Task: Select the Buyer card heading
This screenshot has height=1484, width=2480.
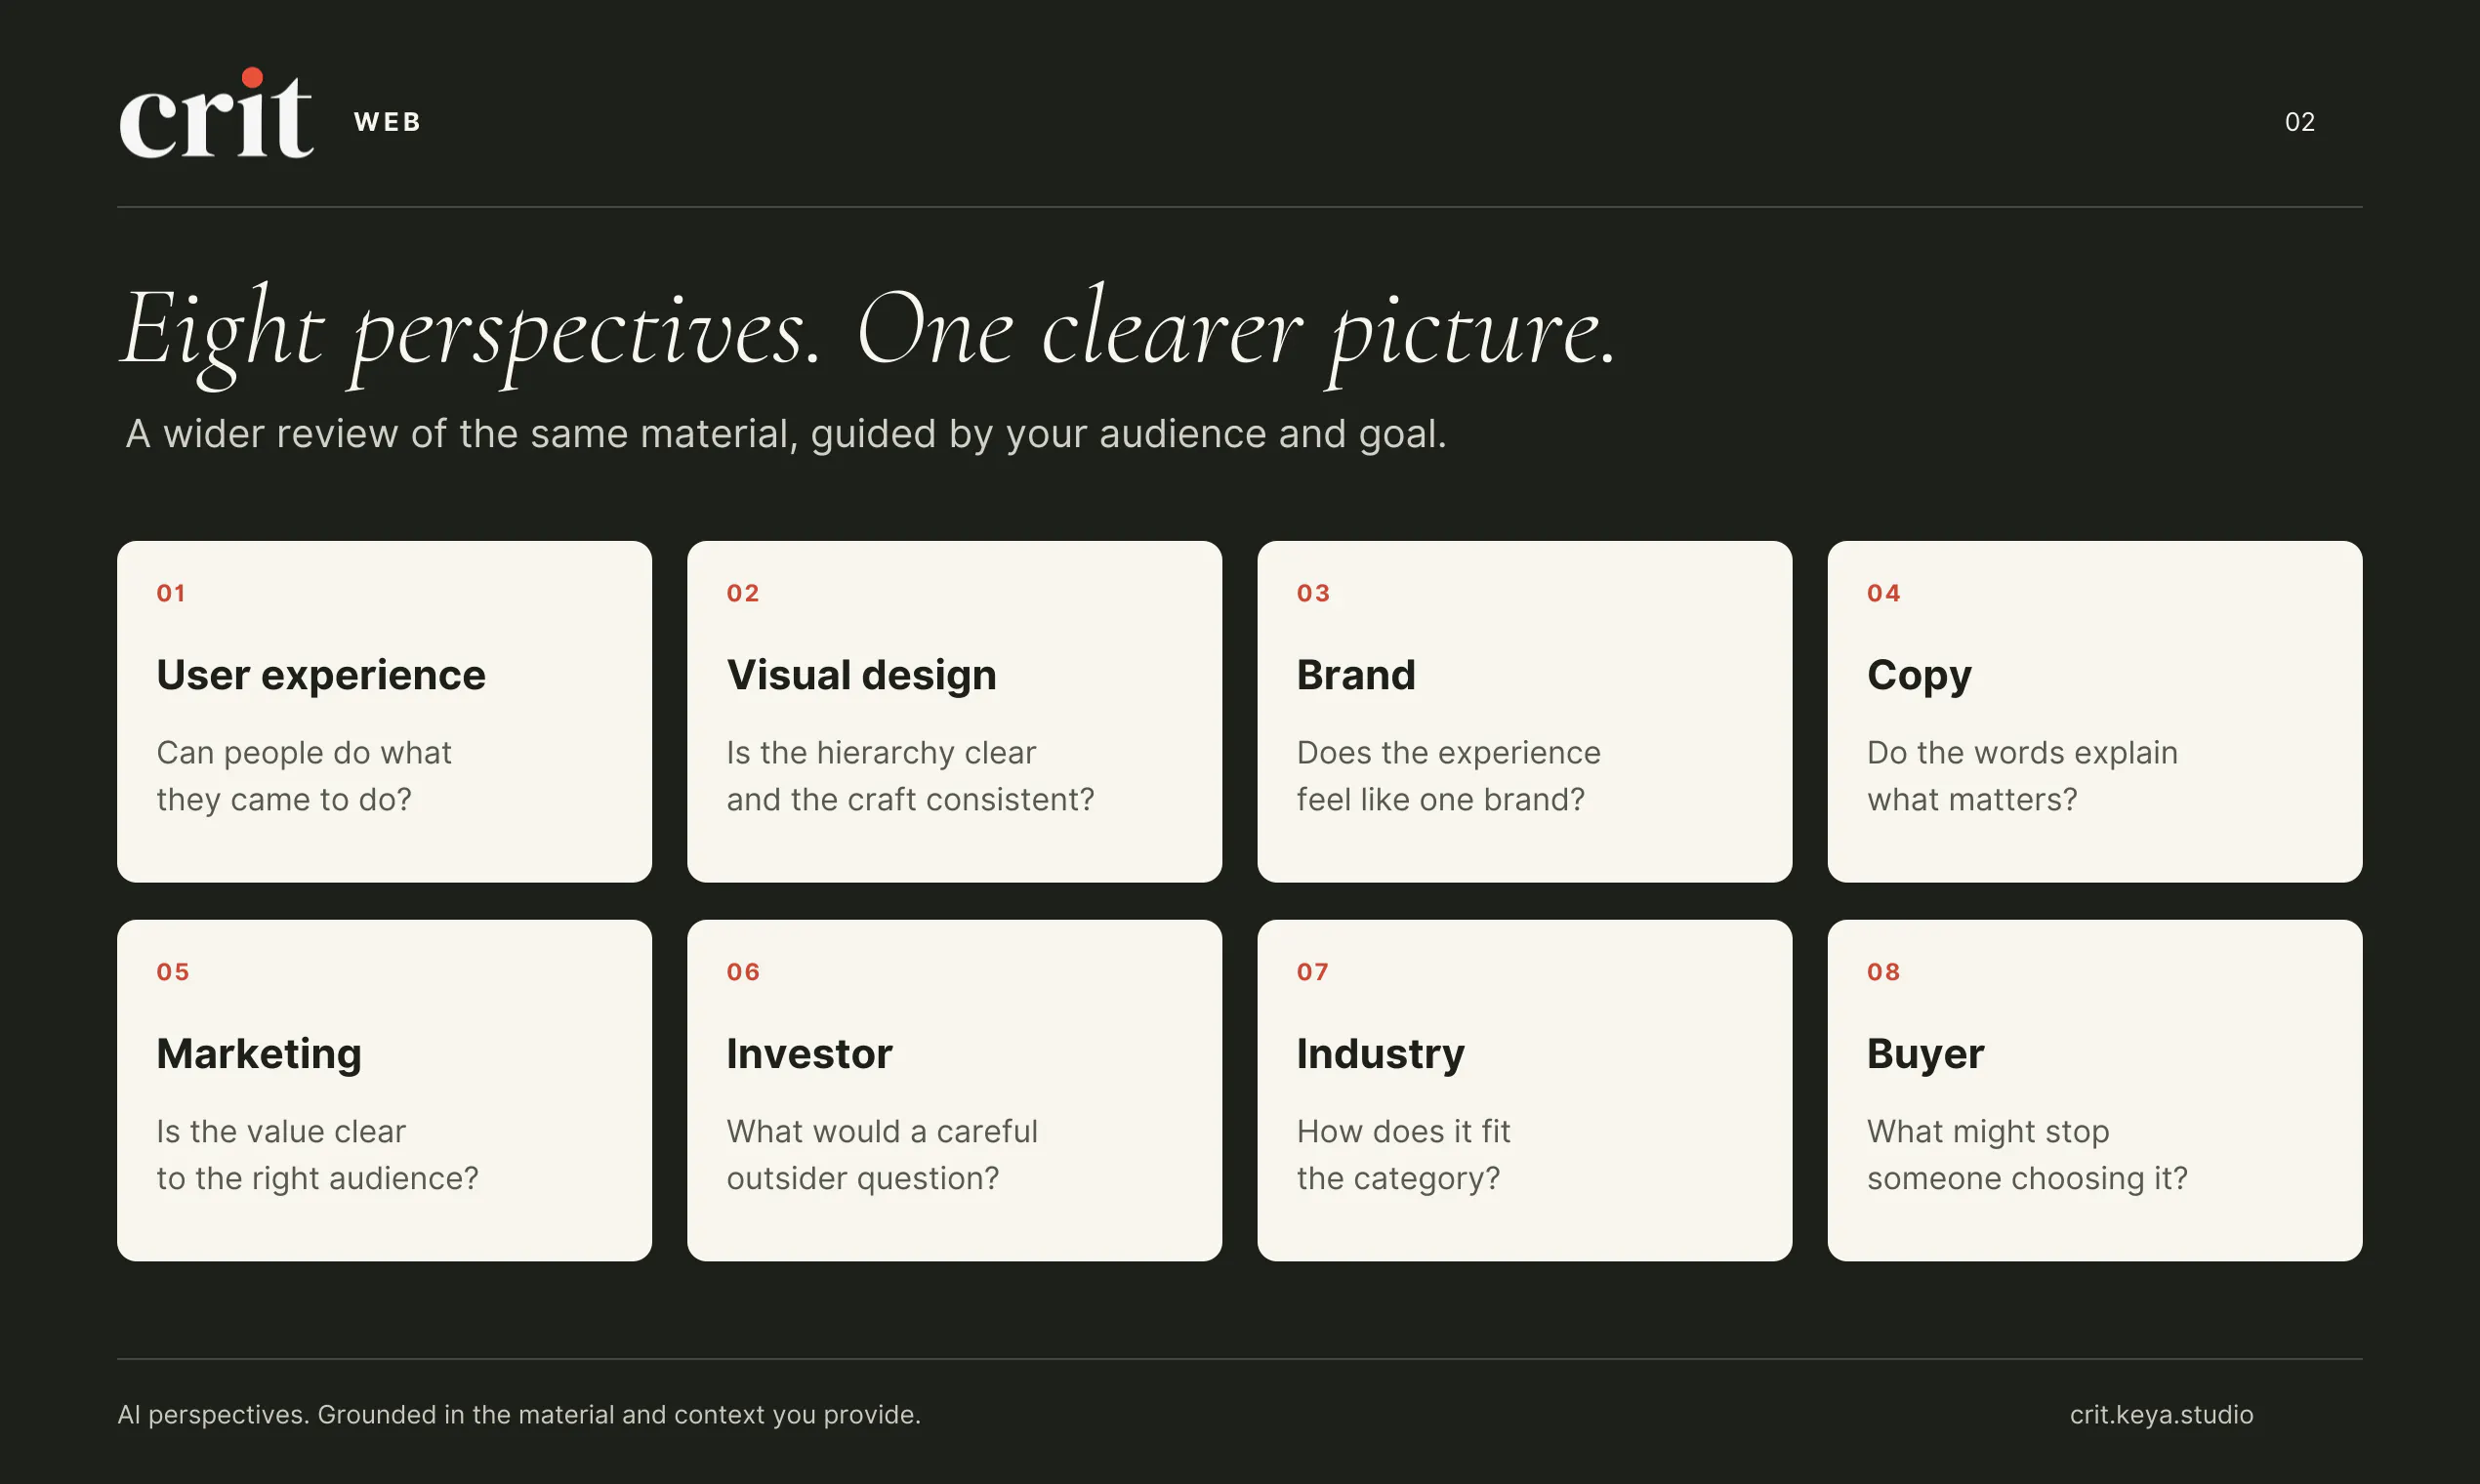Action: [x=1925, y=1055]
